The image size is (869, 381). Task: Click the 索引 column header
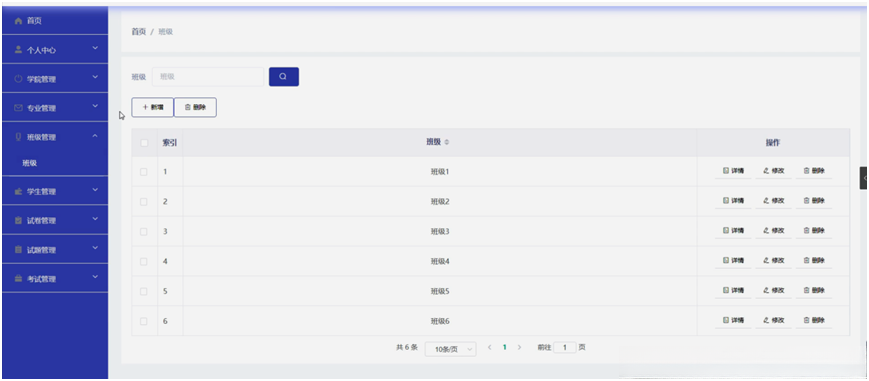click(170, 143)
